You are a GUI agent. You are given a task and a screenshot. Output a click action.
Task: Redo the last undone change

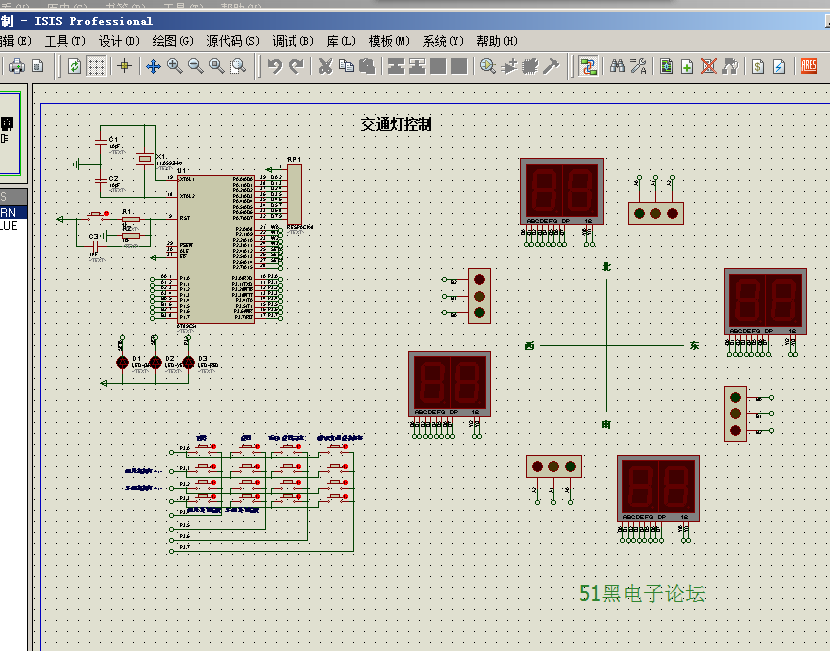pyautogui.click(x=296, y=66)
